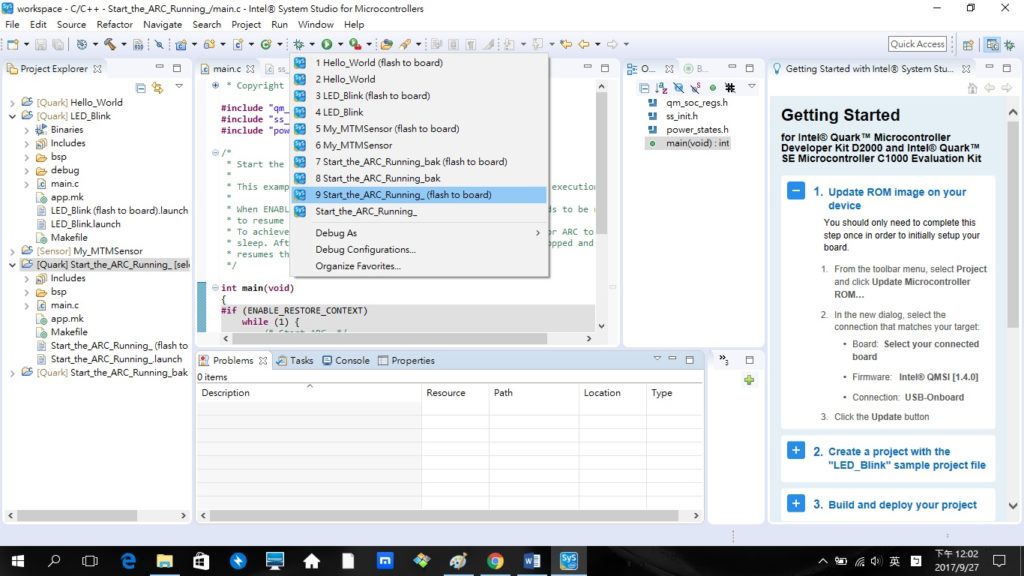Image resolution: width=1024 pixels, height=576 pixels.
Task: Click the Open Perspective icon
Action: [968, 44]
